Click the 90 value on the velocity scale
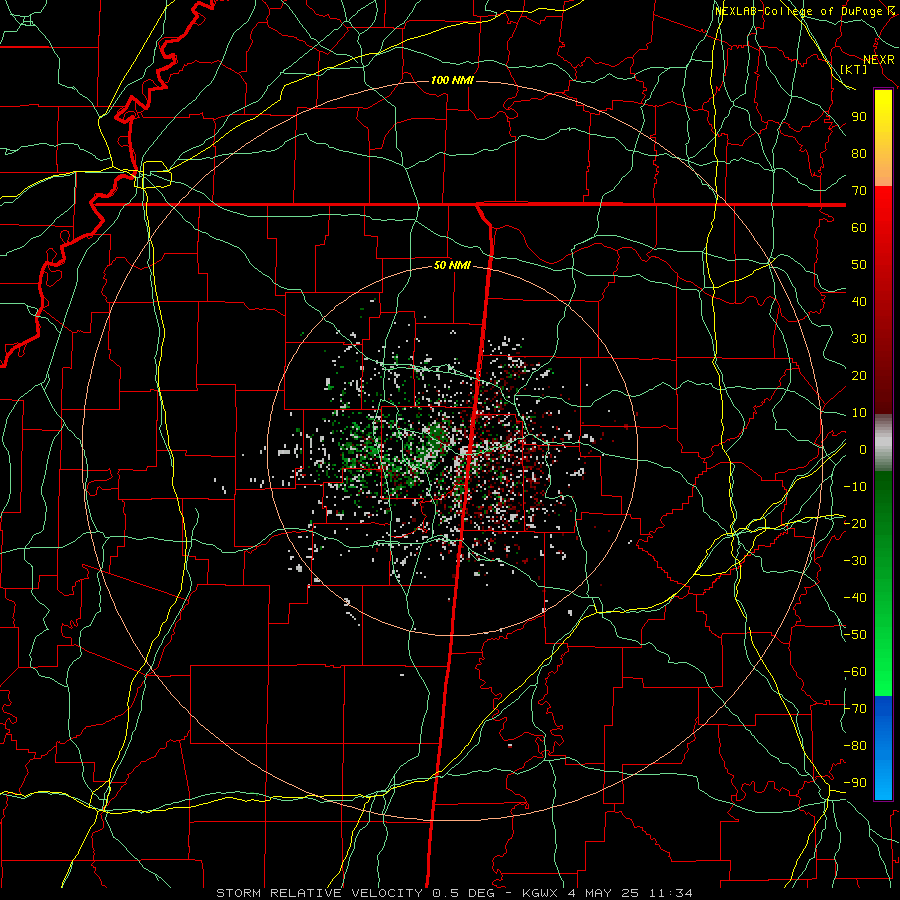The image size is (900, 900). (859, 117)
